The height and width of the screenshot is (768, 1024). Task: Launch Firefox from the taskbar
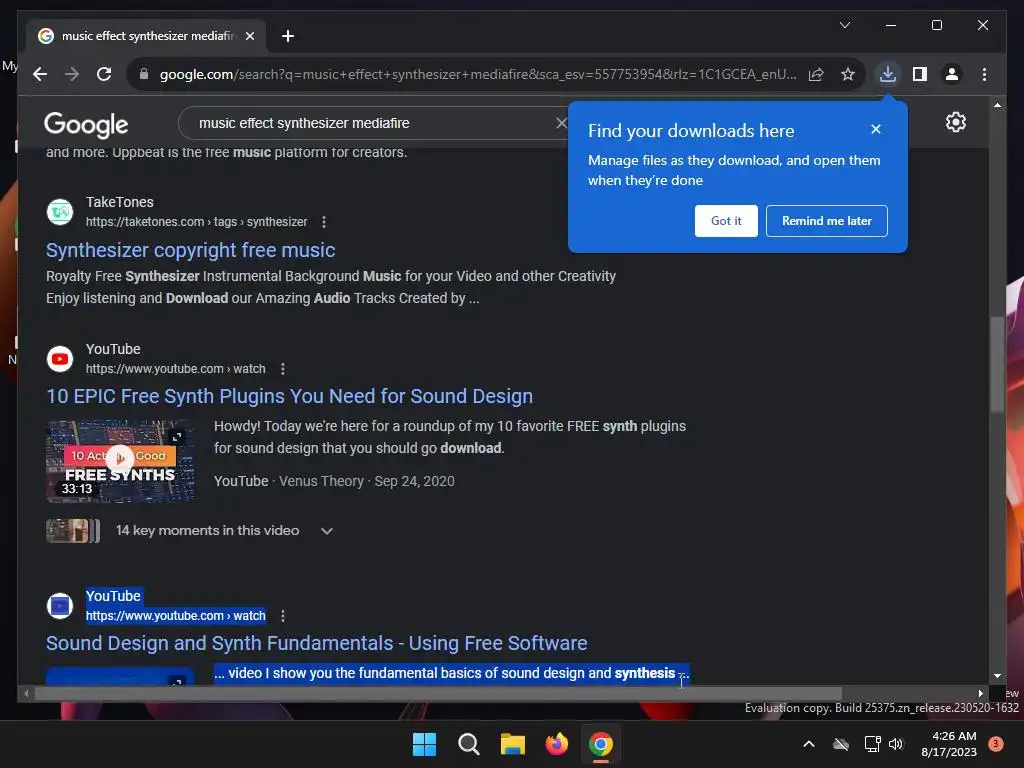[x=556, y=744]
